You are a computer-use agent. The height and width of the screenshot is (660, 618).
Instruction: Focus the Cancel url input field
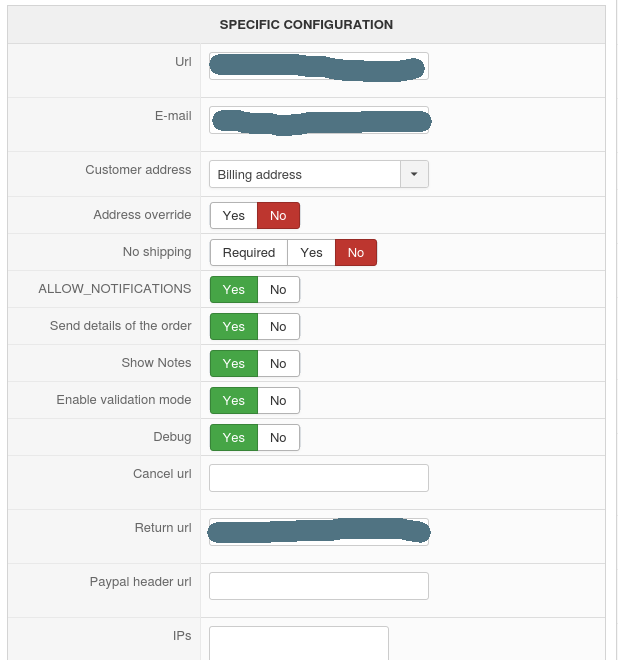pyautogui.click(x=319, y=478)
